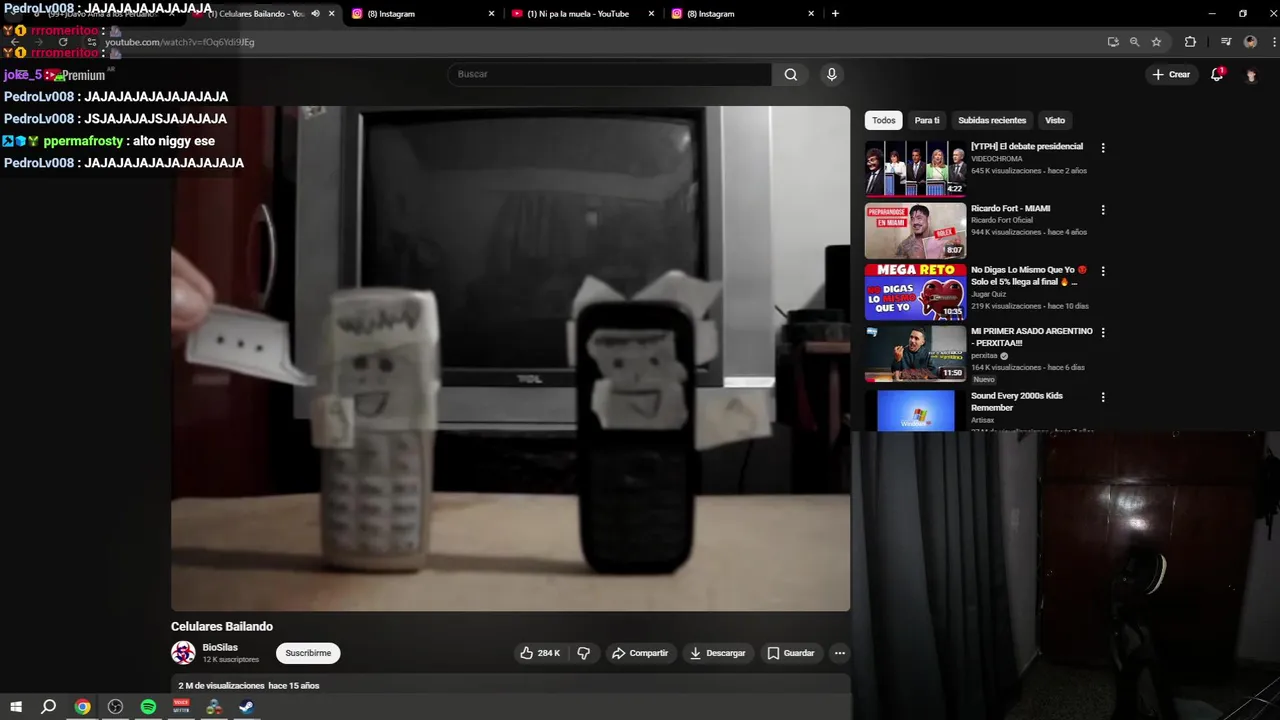Subscribe via the Suscribirme button
The image size is (1280, 720).
pyautogui.click(x=308, y=653)
